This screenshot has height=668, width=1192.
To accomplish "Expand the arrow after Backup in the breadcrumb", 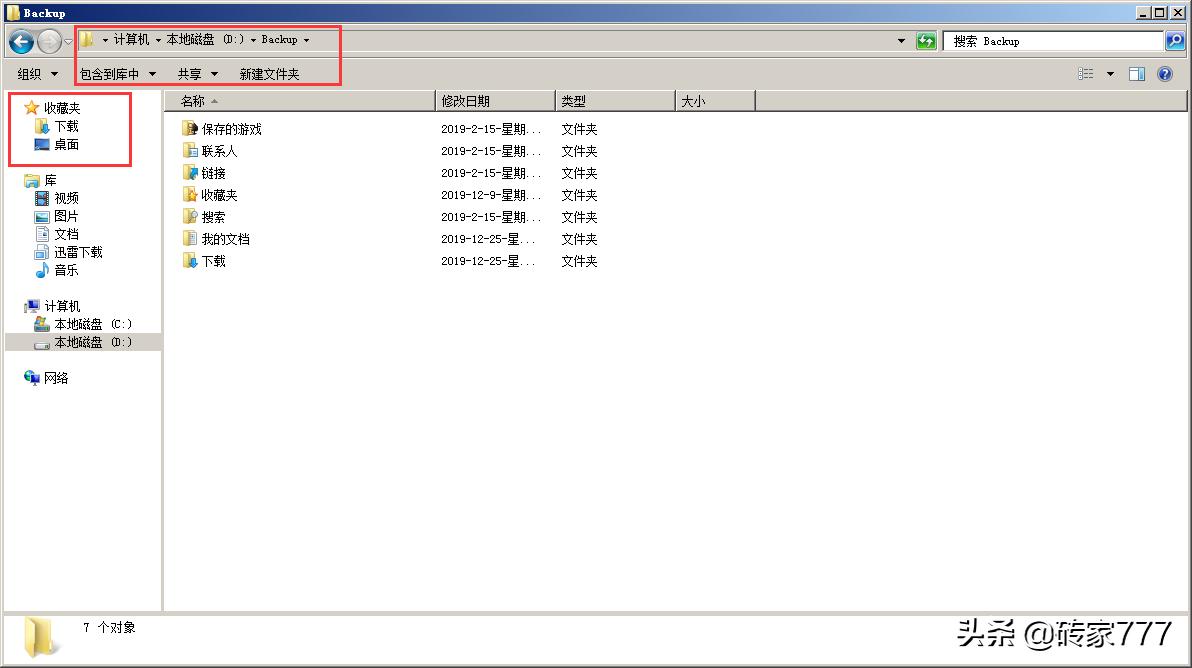I will pyautogui.click(x=306, y=40).
